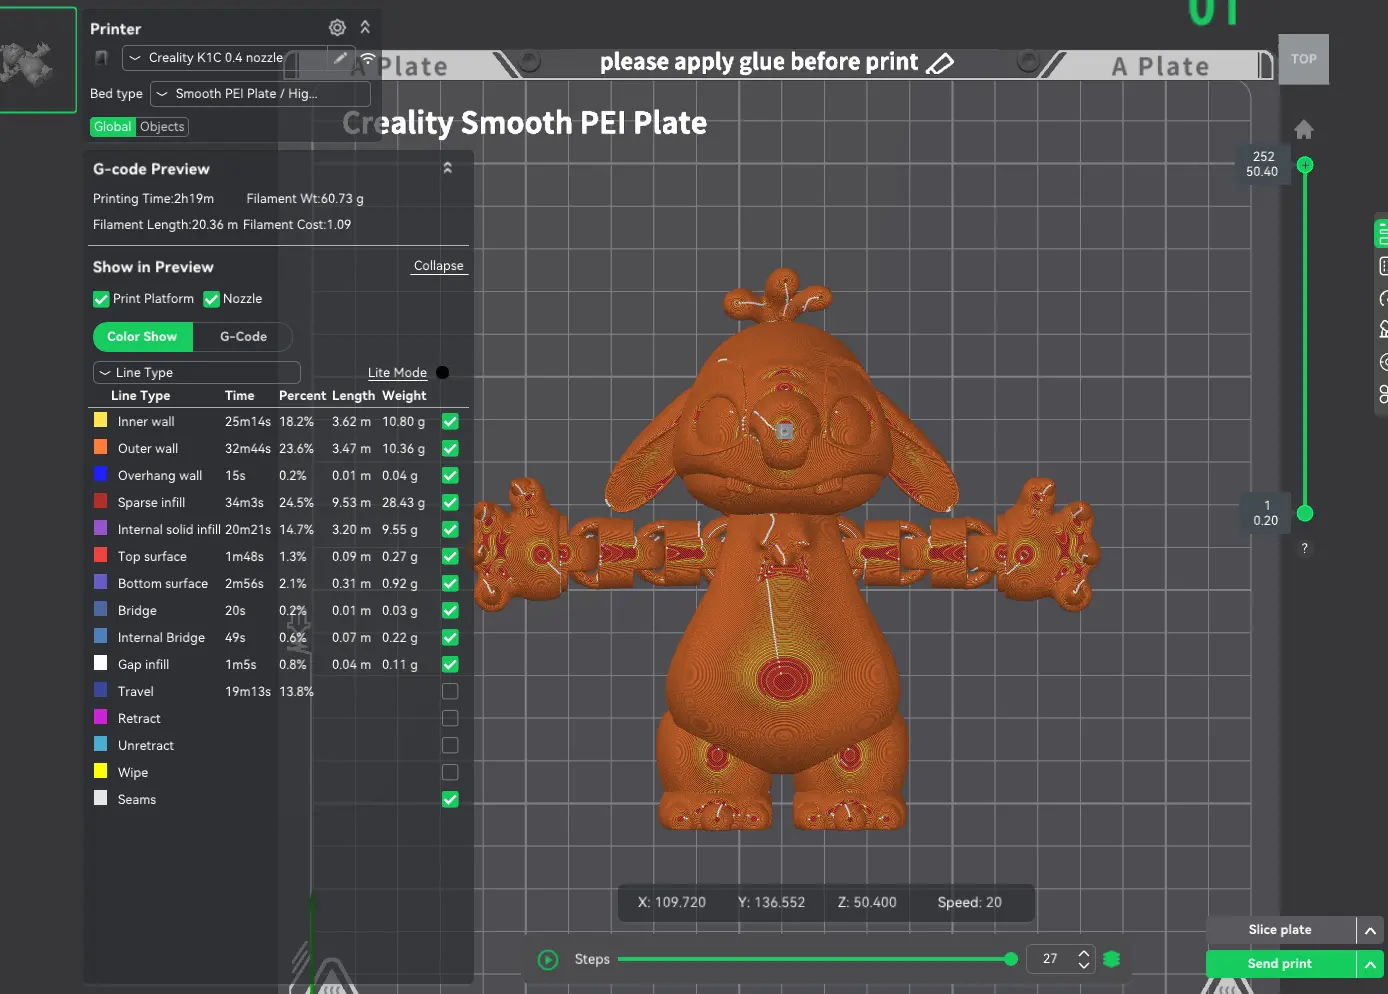Click the printer device icon beside preset
This screenshot has width=1388, height=994.
pos(101,58)
